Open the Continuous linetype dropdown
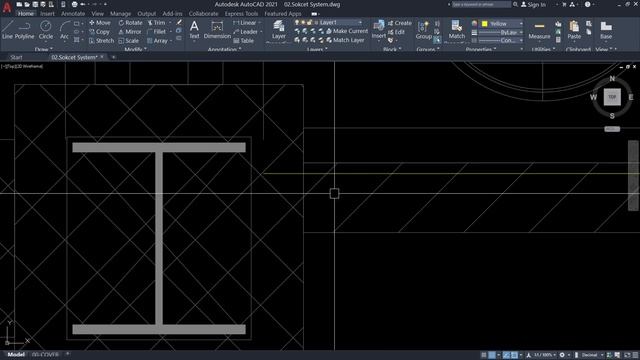The height and width of the screenshot is (360, 640). tap(502, 40)
